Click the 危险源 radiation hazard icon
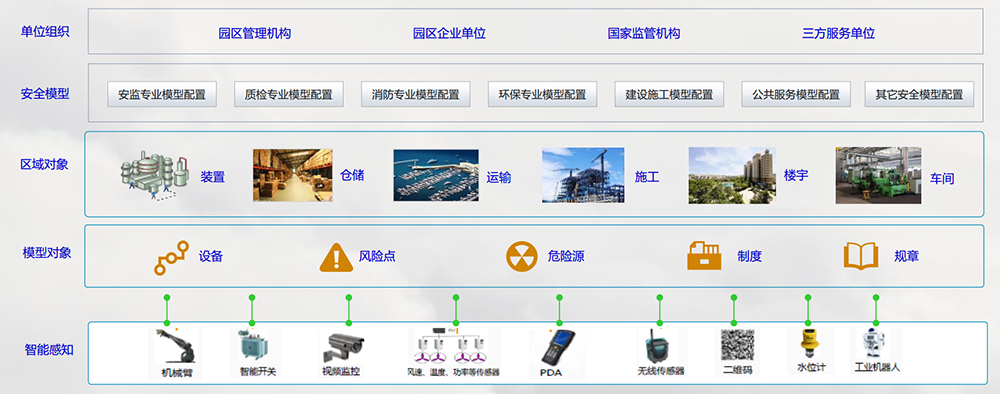The height and width of the screenshot is (394, 1000). 522,256
